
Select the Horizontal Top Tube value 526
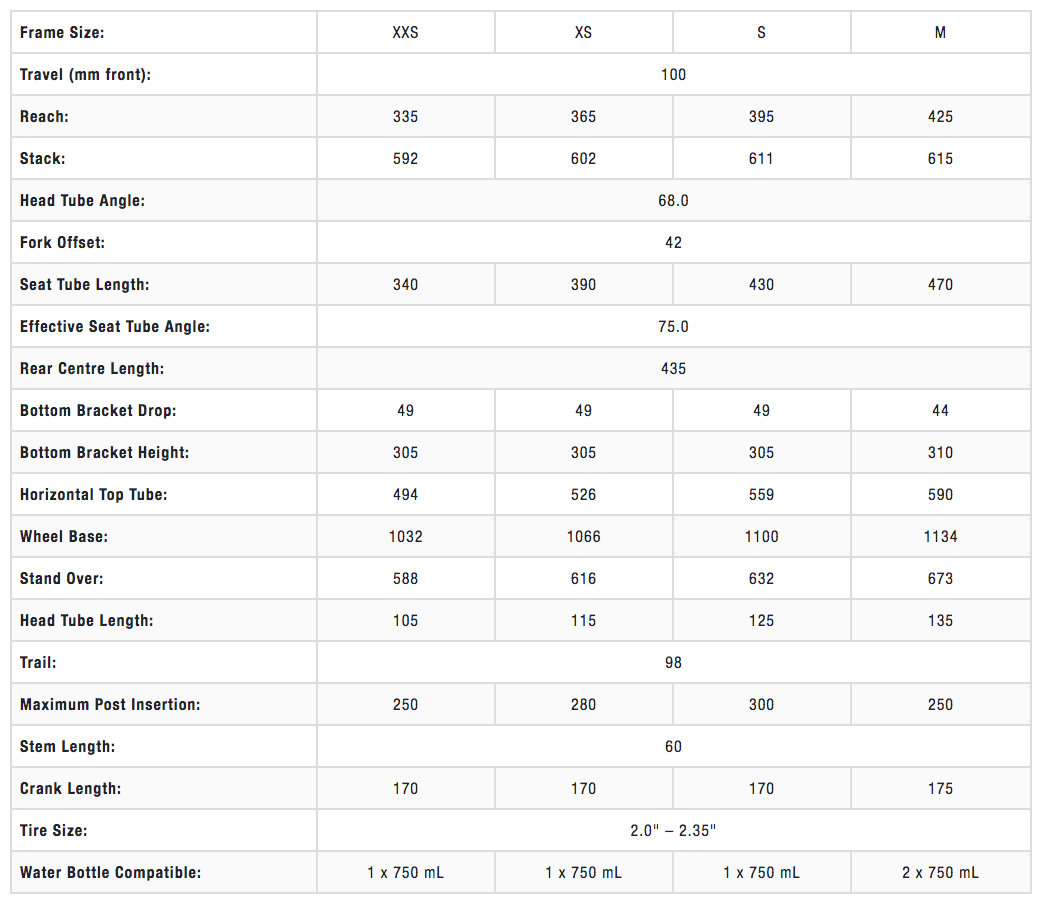(583, 494)
